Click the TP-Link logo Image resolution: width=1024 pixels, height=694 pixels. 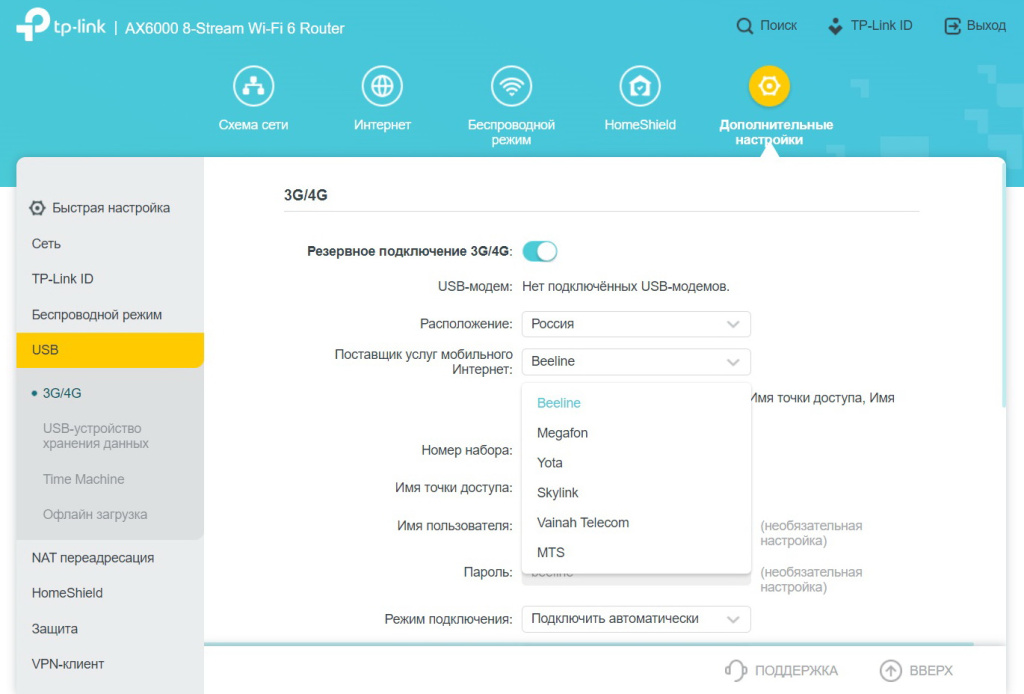[61, 25]
